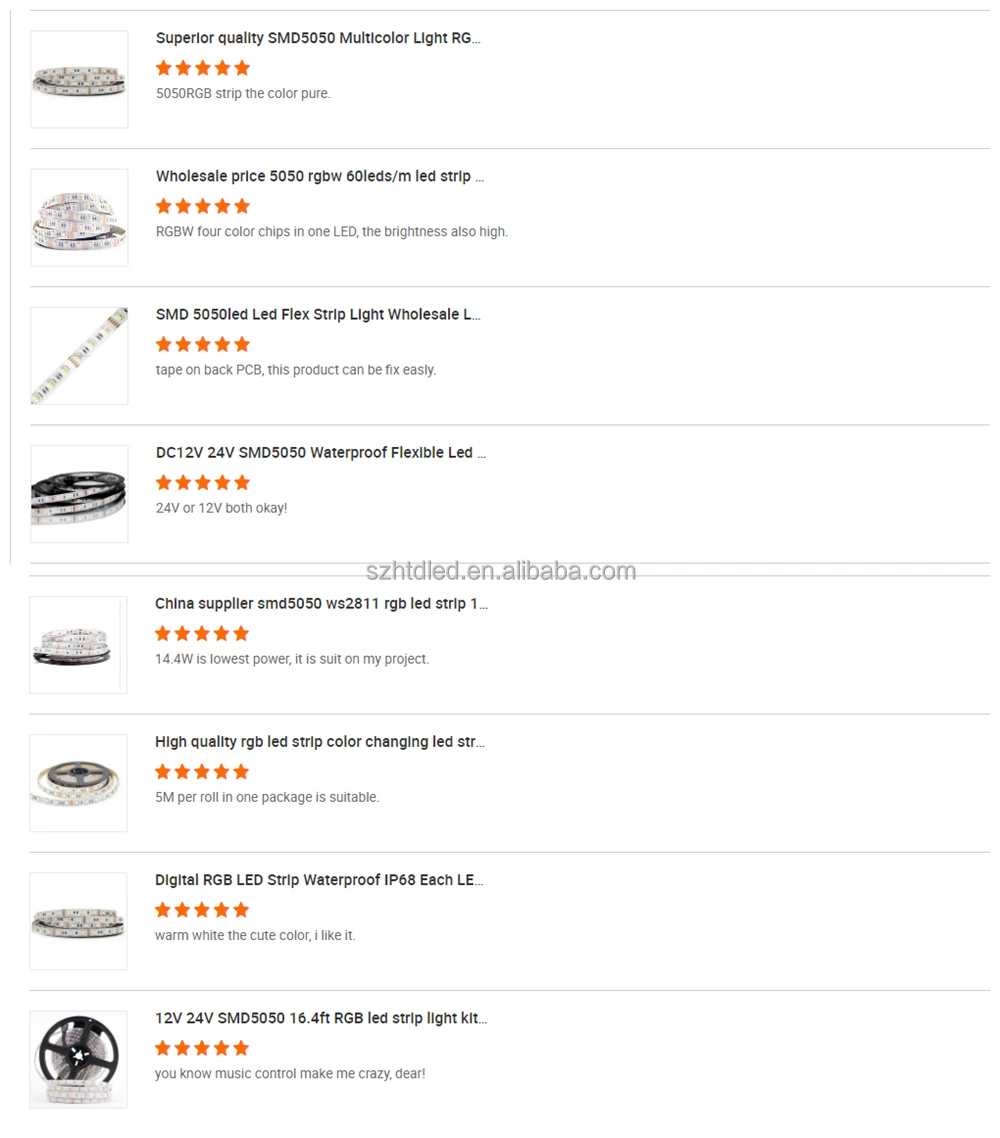Image resolution: width=1000 pixels, height=1138 pixels.
Task: Open China supplier smd5050 ws2811 title
Action: coord(321,603)
